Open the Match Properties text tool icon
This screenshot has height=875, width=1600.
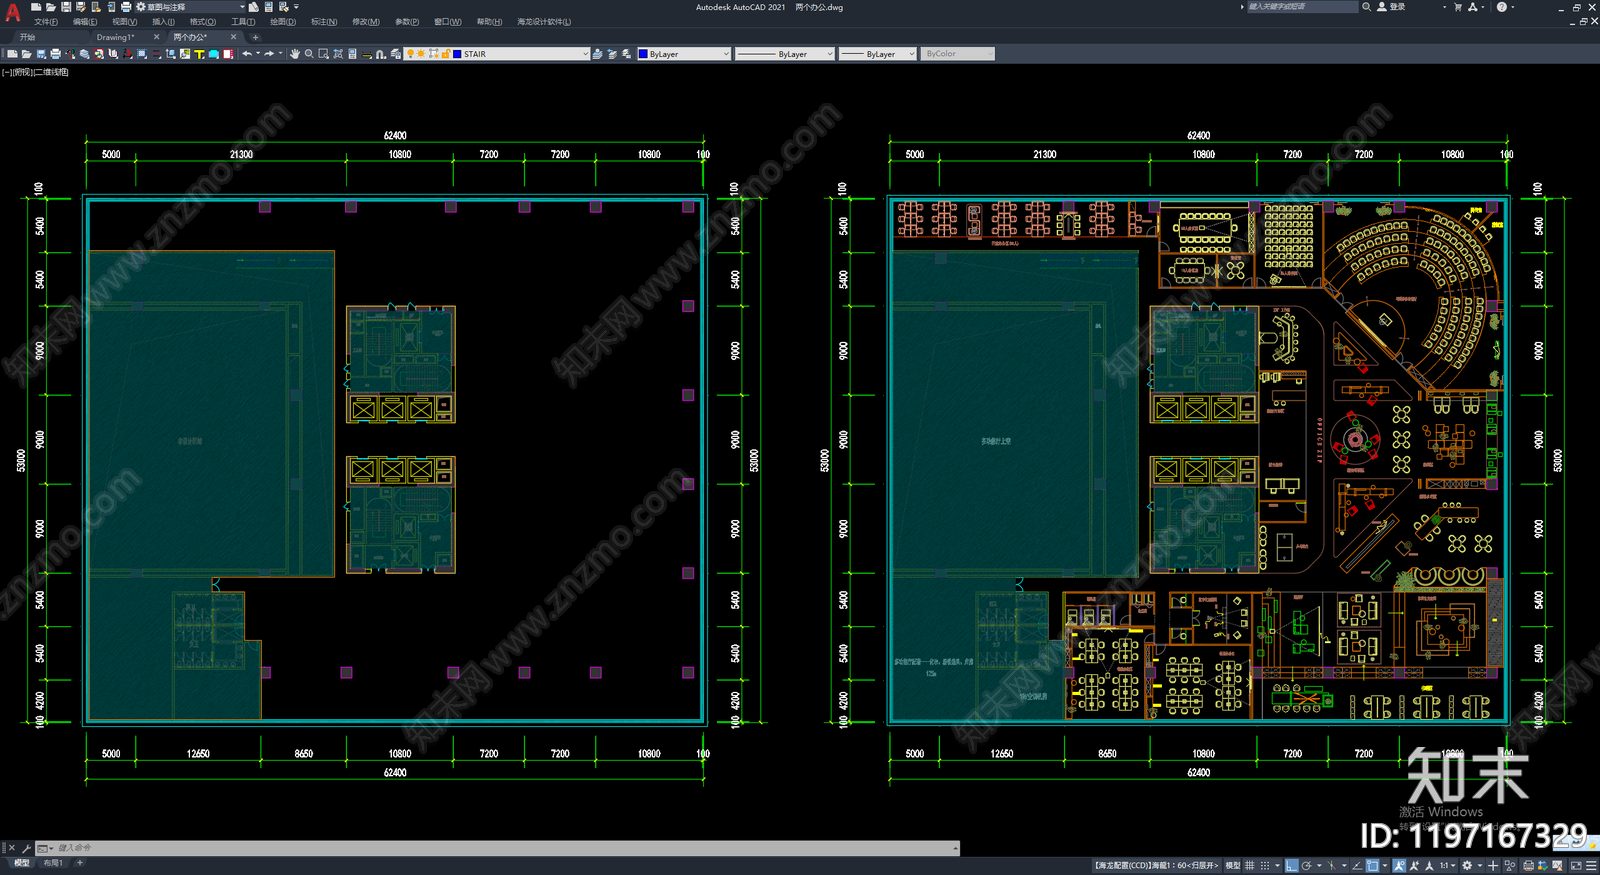(199, 54)
